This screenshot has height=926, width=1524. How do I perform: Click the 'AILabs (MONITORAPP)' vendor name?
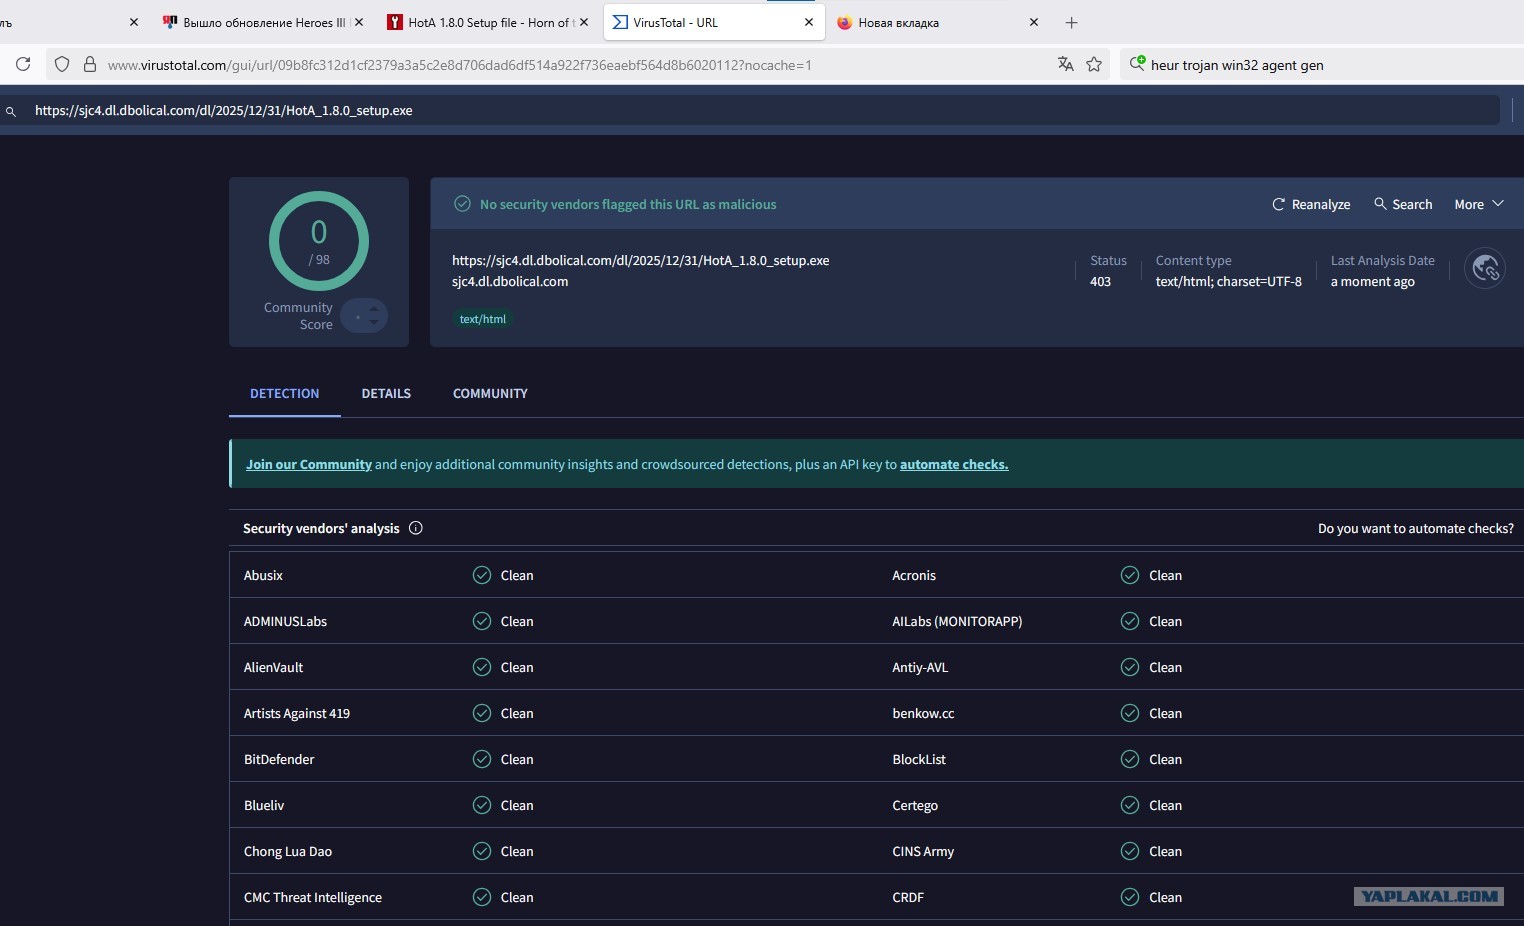click(x=957, y=621)
